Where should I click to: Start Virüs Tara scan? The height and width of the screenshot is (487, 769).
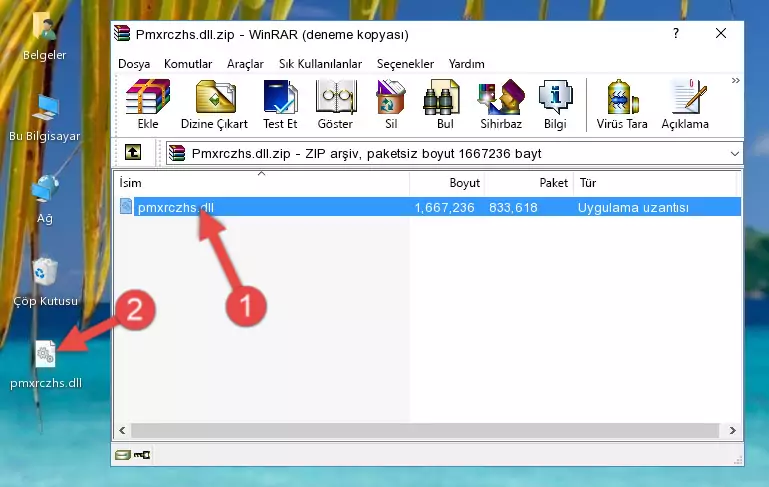coord(622,104)
